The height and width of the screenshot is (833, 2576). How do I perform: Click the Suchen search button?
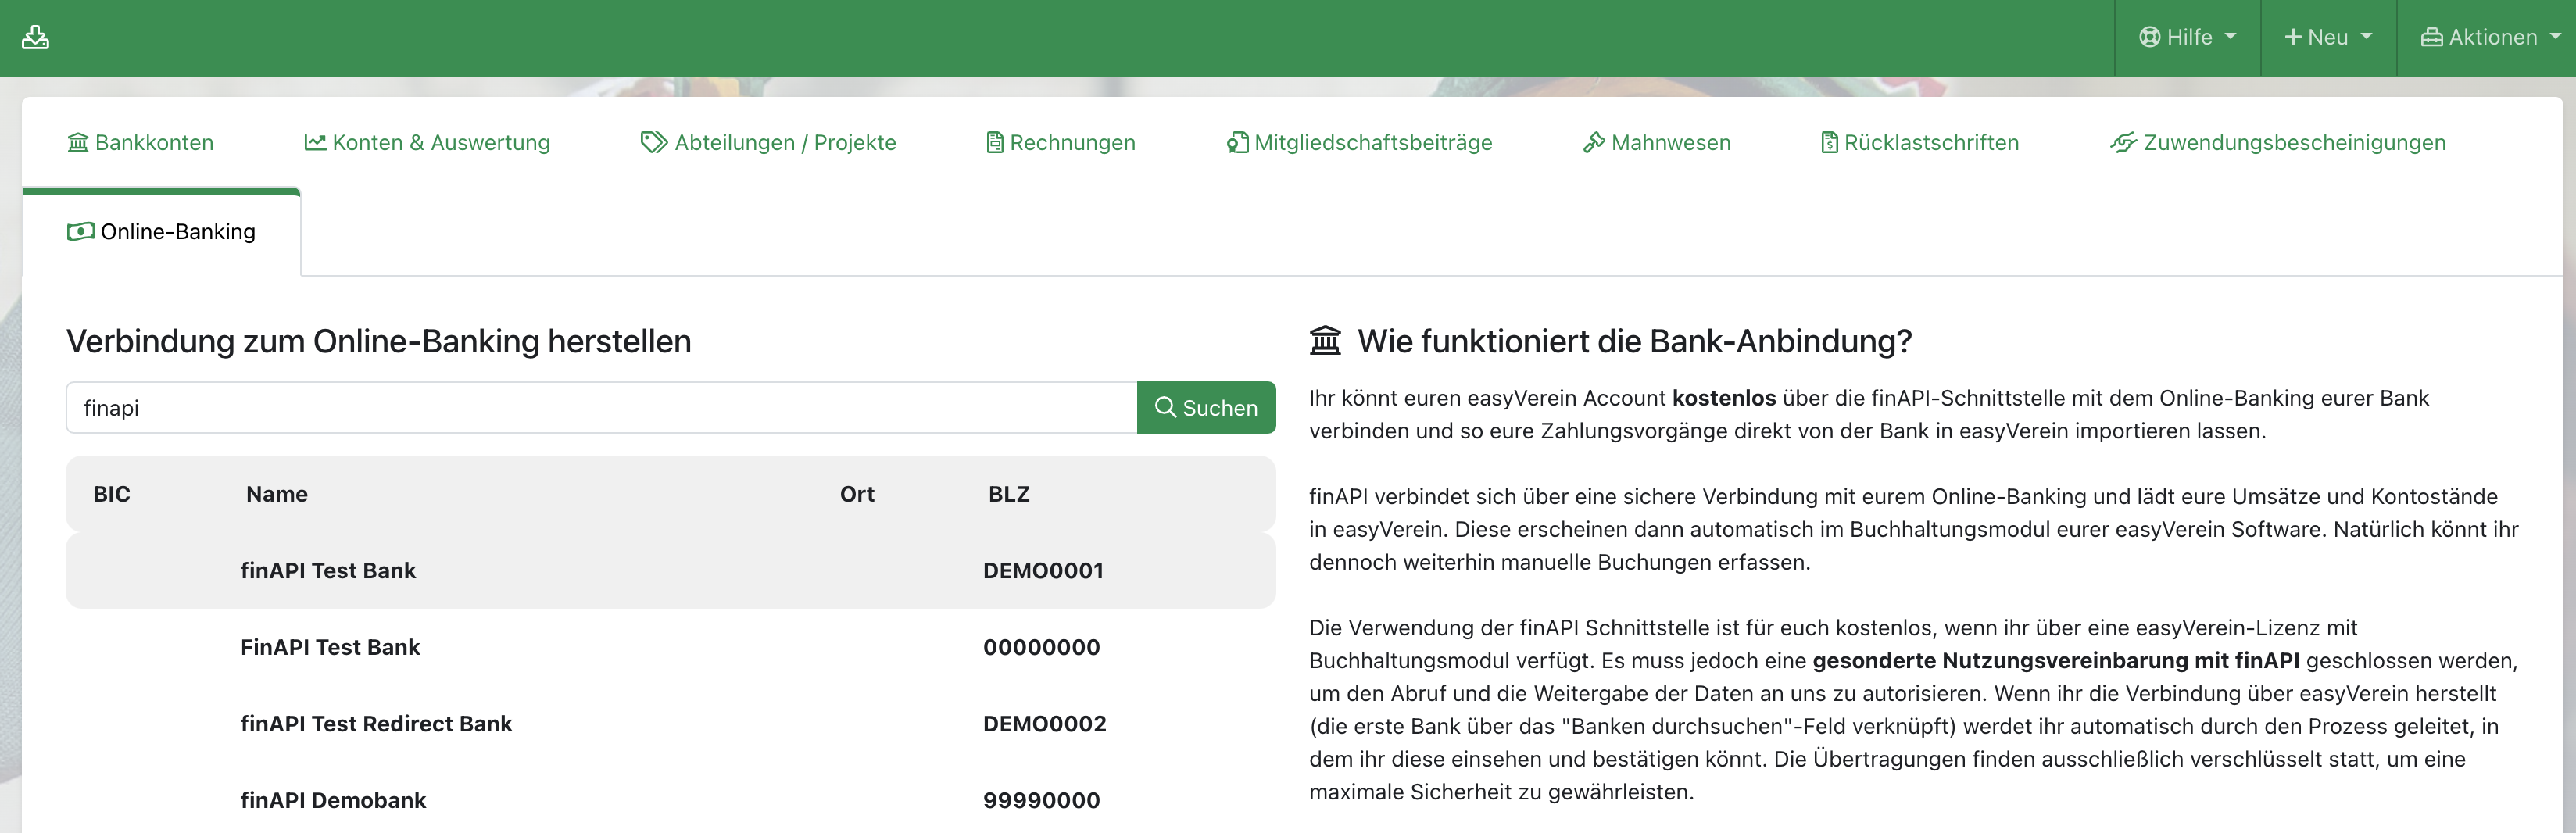point(1206,407)
